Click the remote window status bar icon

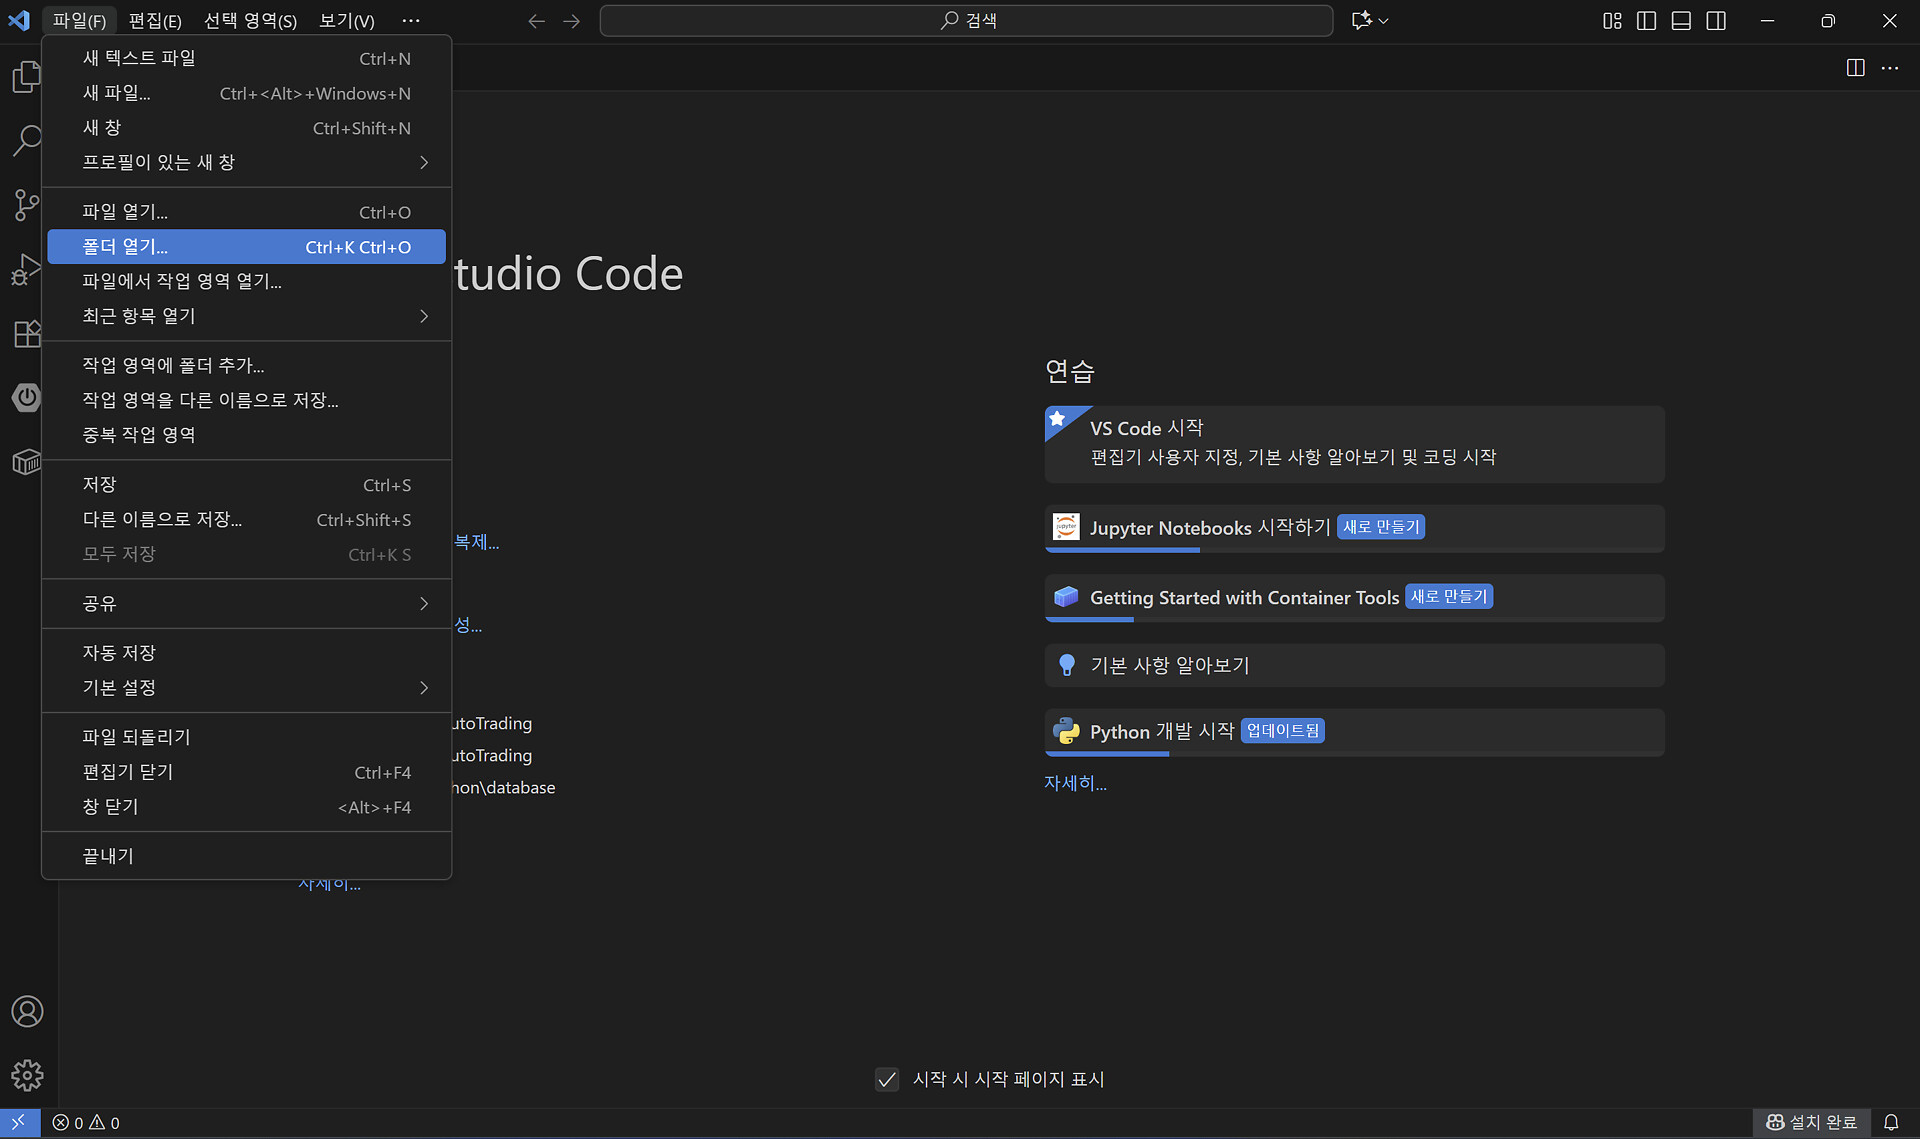click(x=19, y=1122)
